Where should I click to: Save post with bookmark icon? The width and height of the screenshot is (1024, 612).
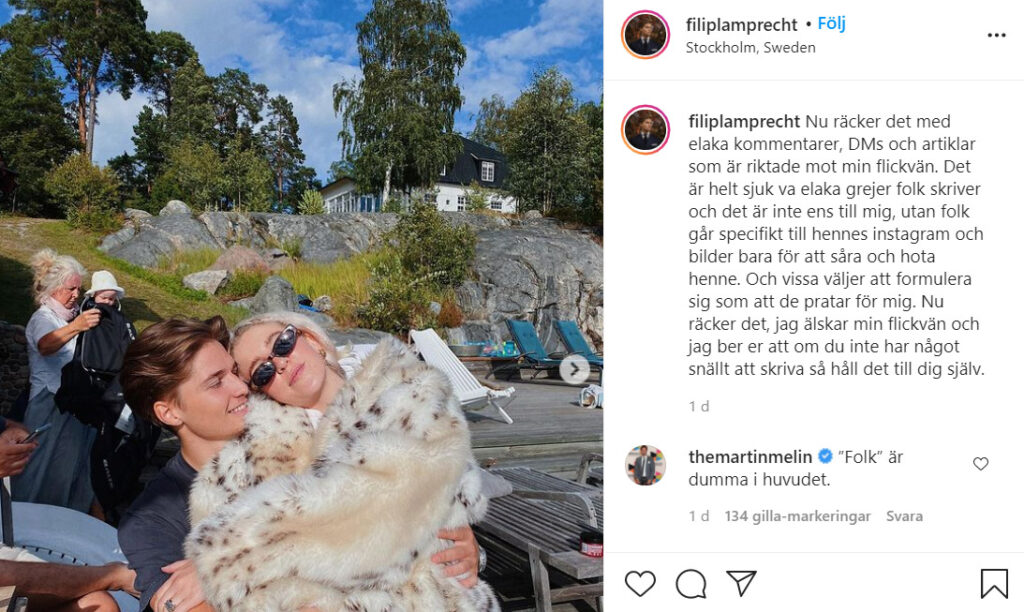click(x=994, y=583)
